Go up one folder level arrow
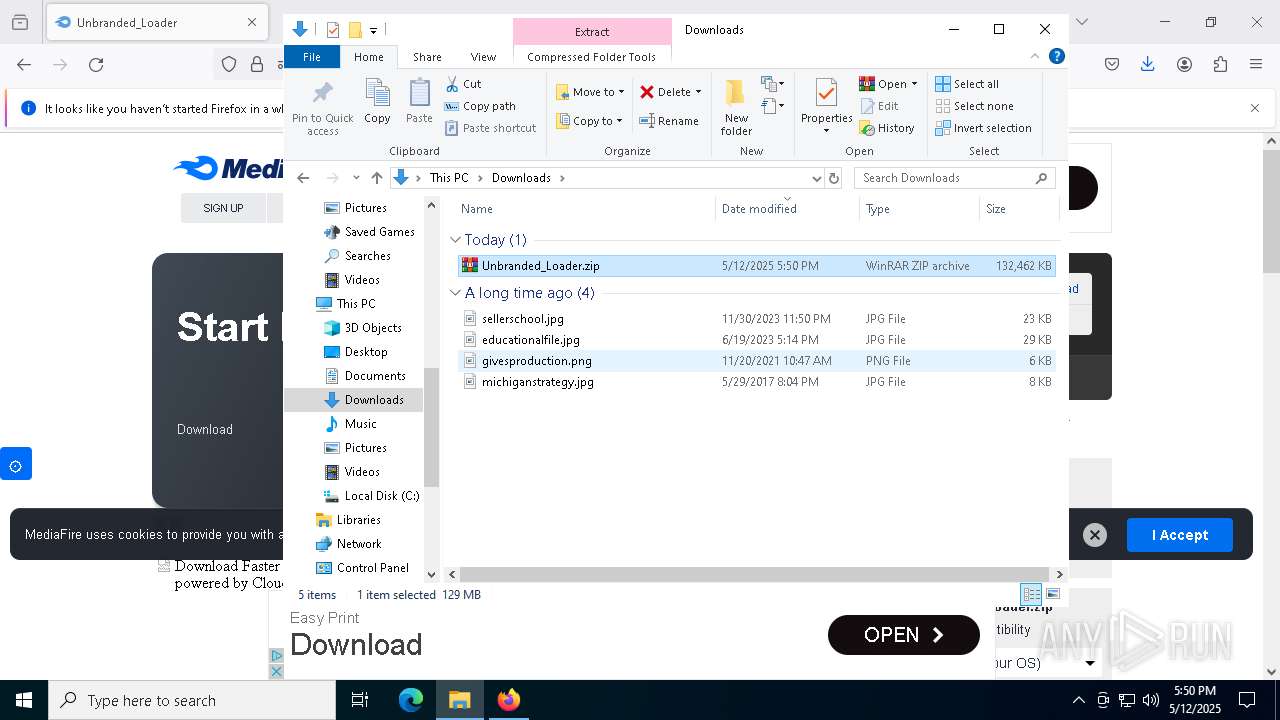 click(377, 178)
